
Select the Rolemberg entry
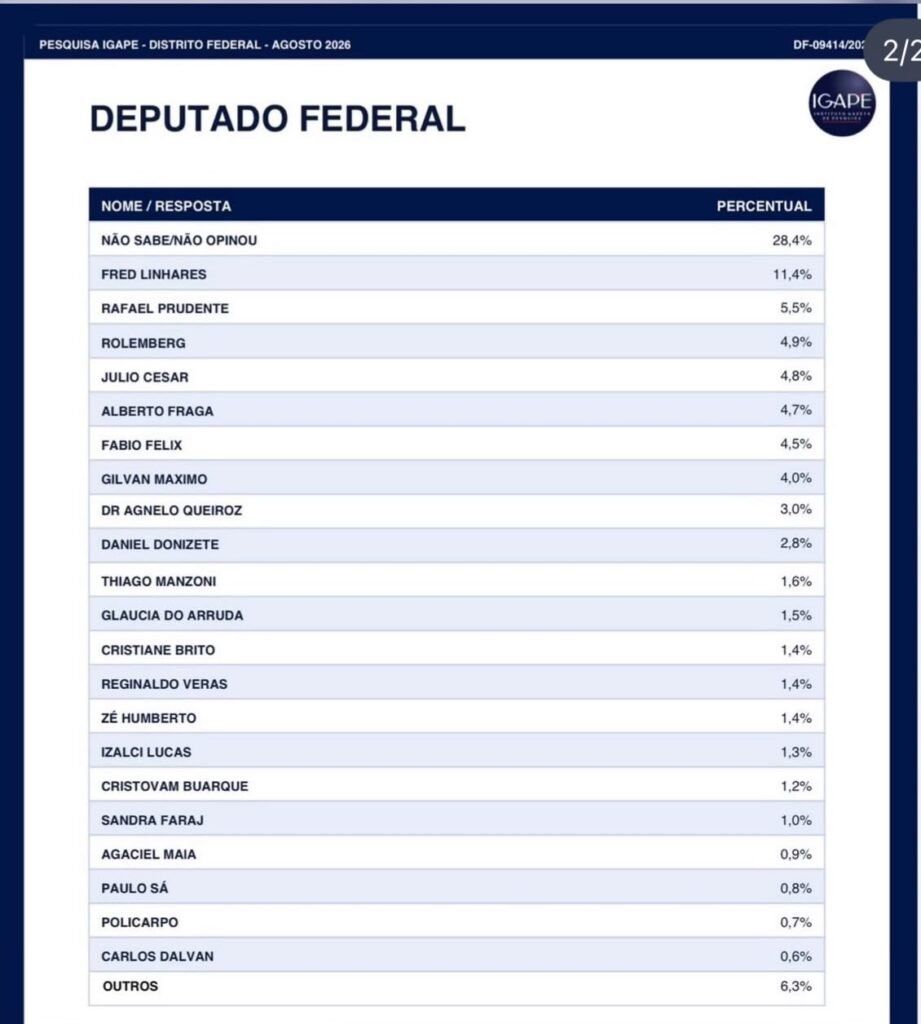[x=457, y=342]
